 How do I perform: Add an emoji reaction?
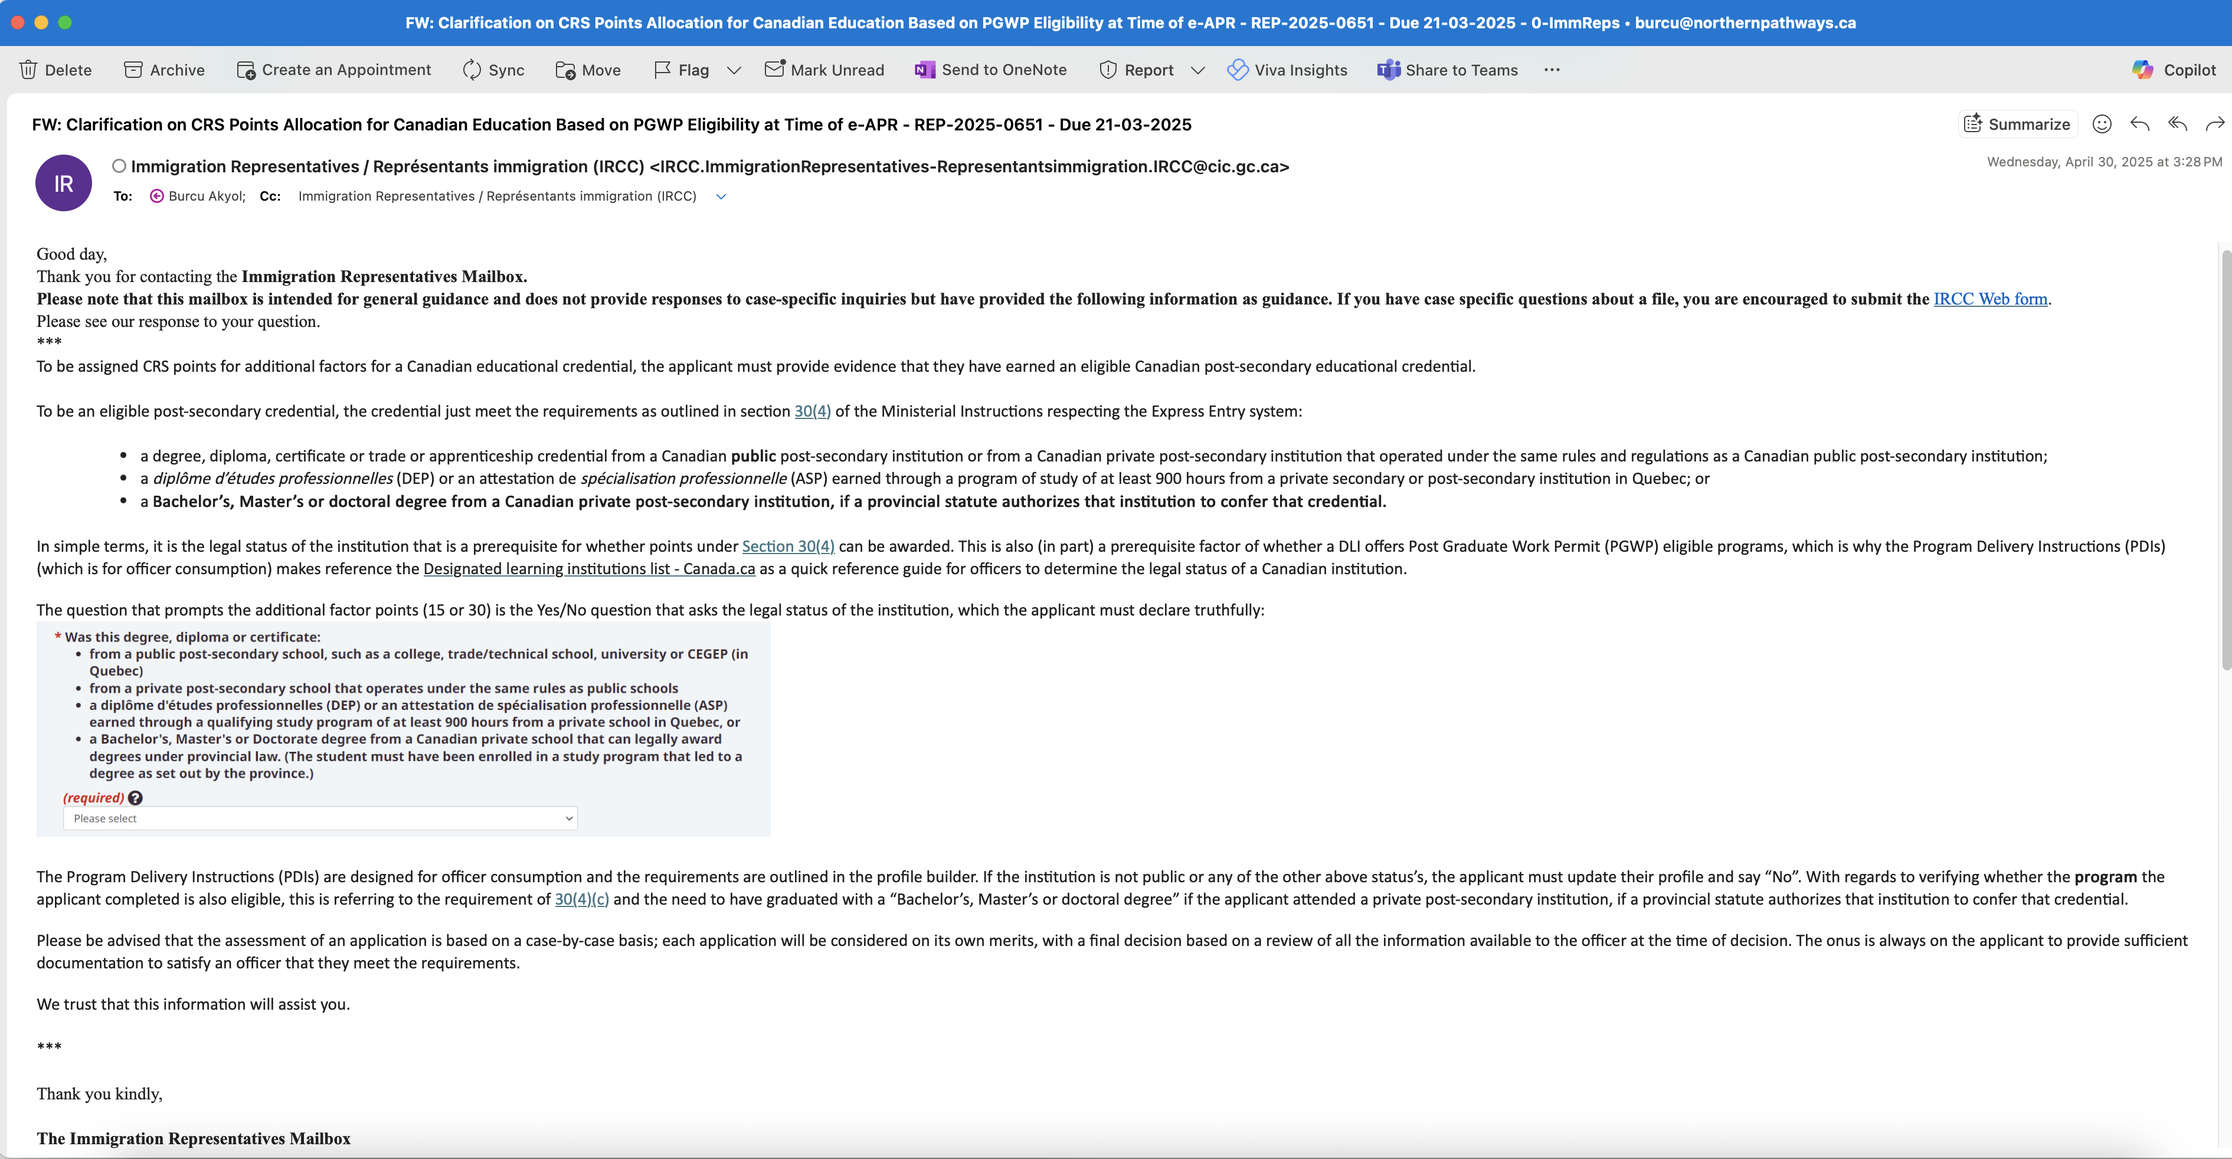(x=2102, y=124)
